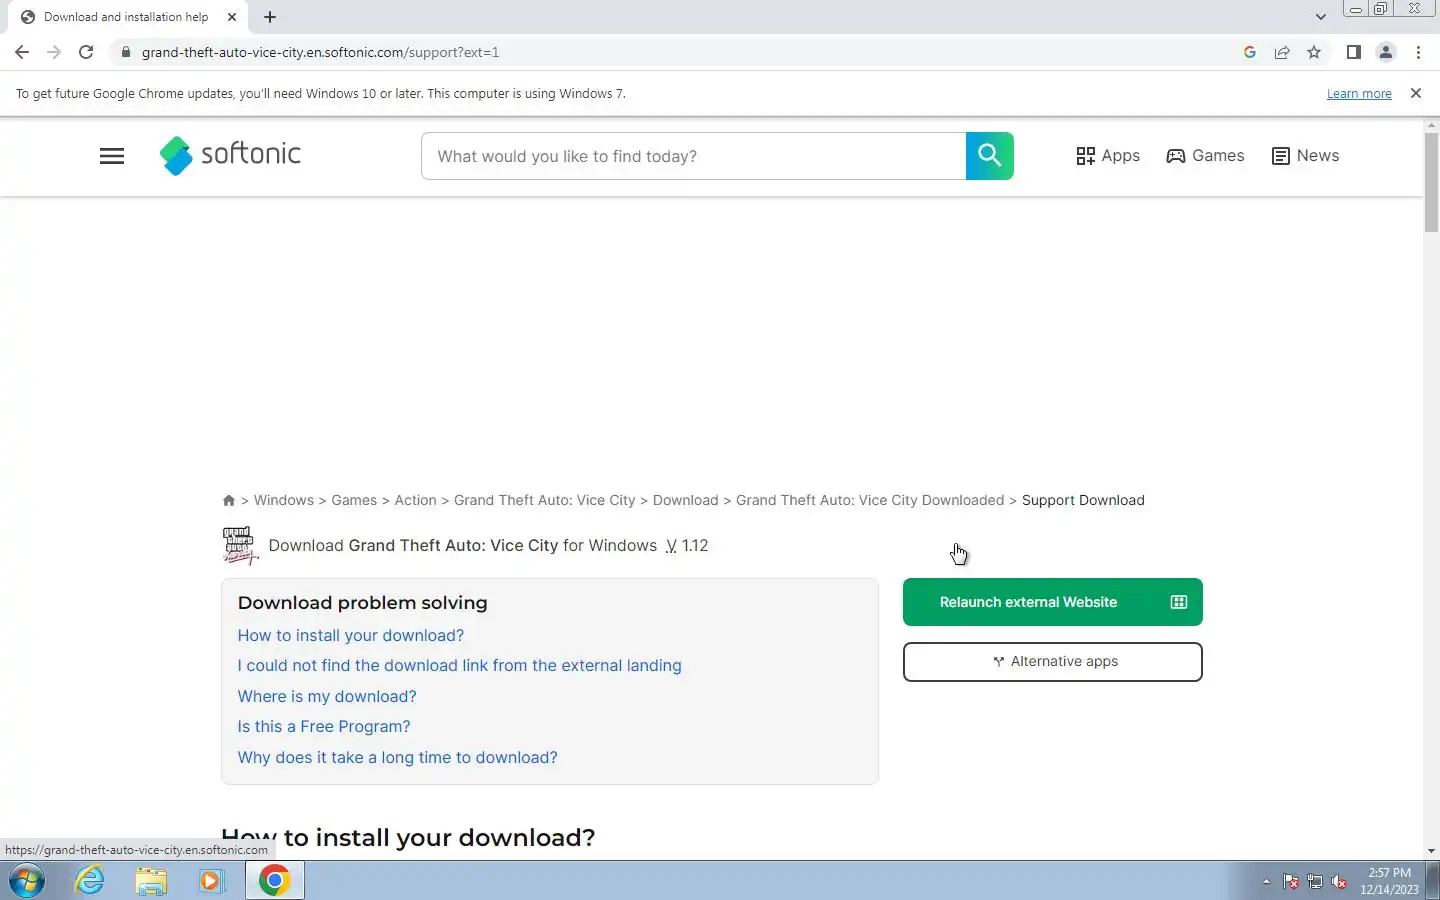Screen dimensions: 1440x900
Task: Share this page icon
Action: [1281, 52]
